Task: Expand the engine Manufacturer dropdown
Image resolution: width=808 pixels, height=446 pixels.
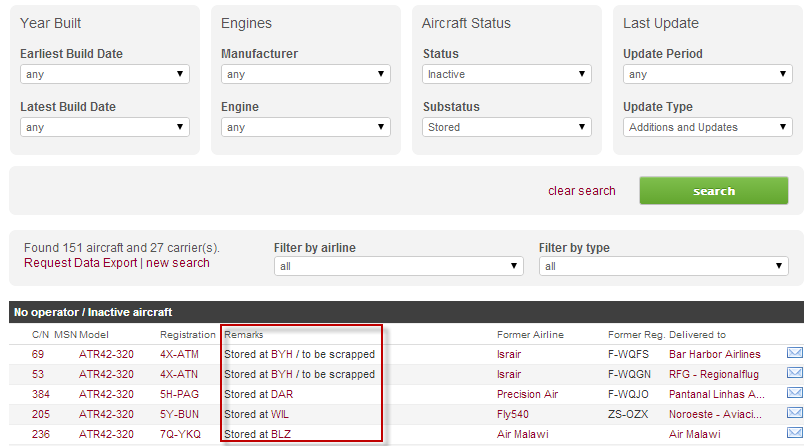Action: click(x=306, y=74)
